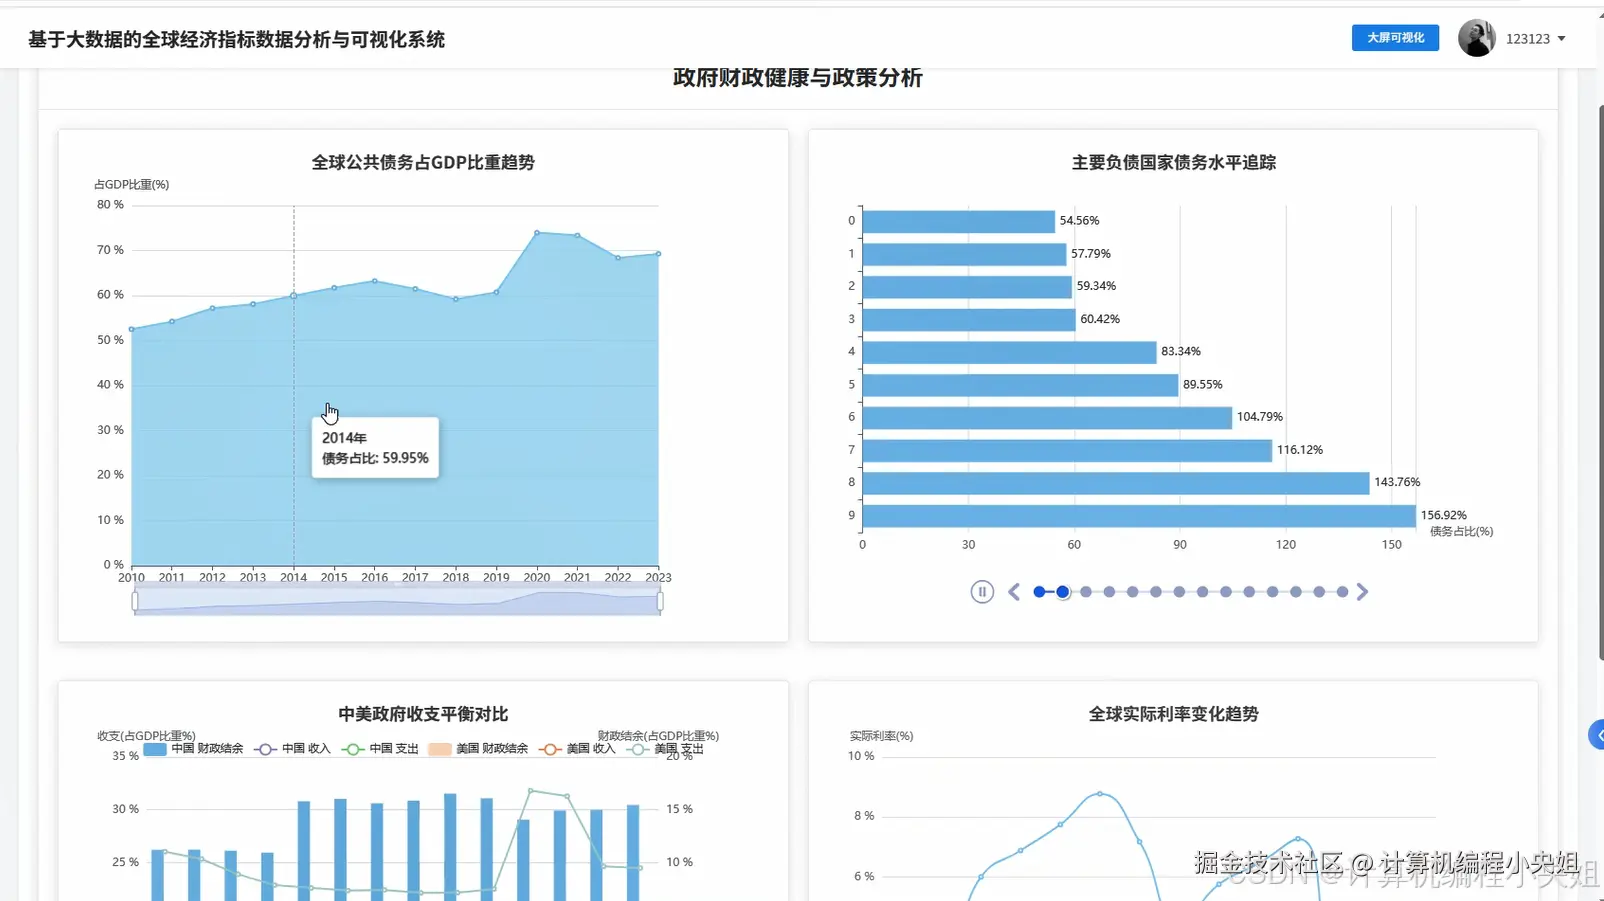Click the left handle of the year zoom slider
The height and width of the screenshot is (901, 1604).
point(135,601)
